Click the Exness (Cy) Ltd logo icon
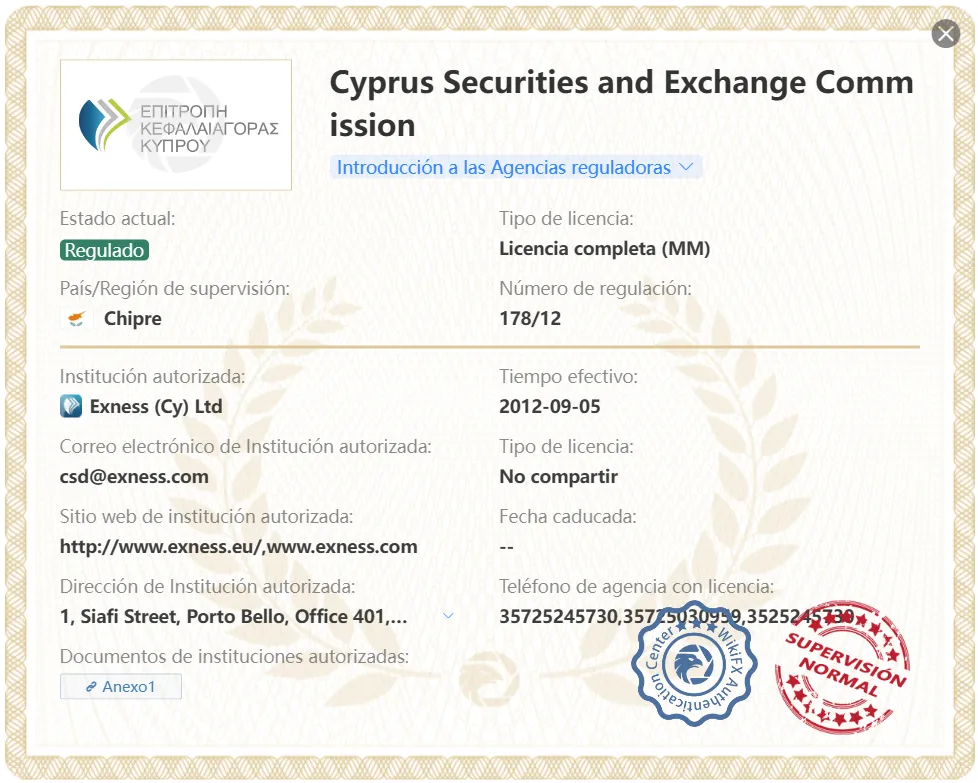 71,406
